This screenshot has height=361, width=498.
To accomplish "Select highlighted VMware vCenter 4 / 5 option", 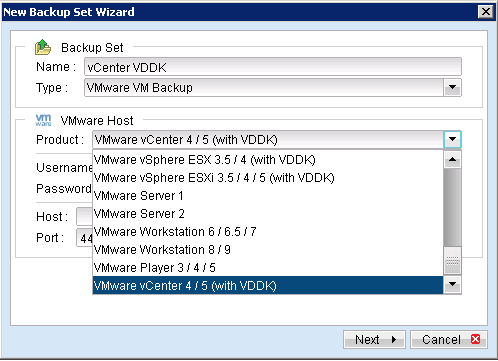I will (268, 286).
